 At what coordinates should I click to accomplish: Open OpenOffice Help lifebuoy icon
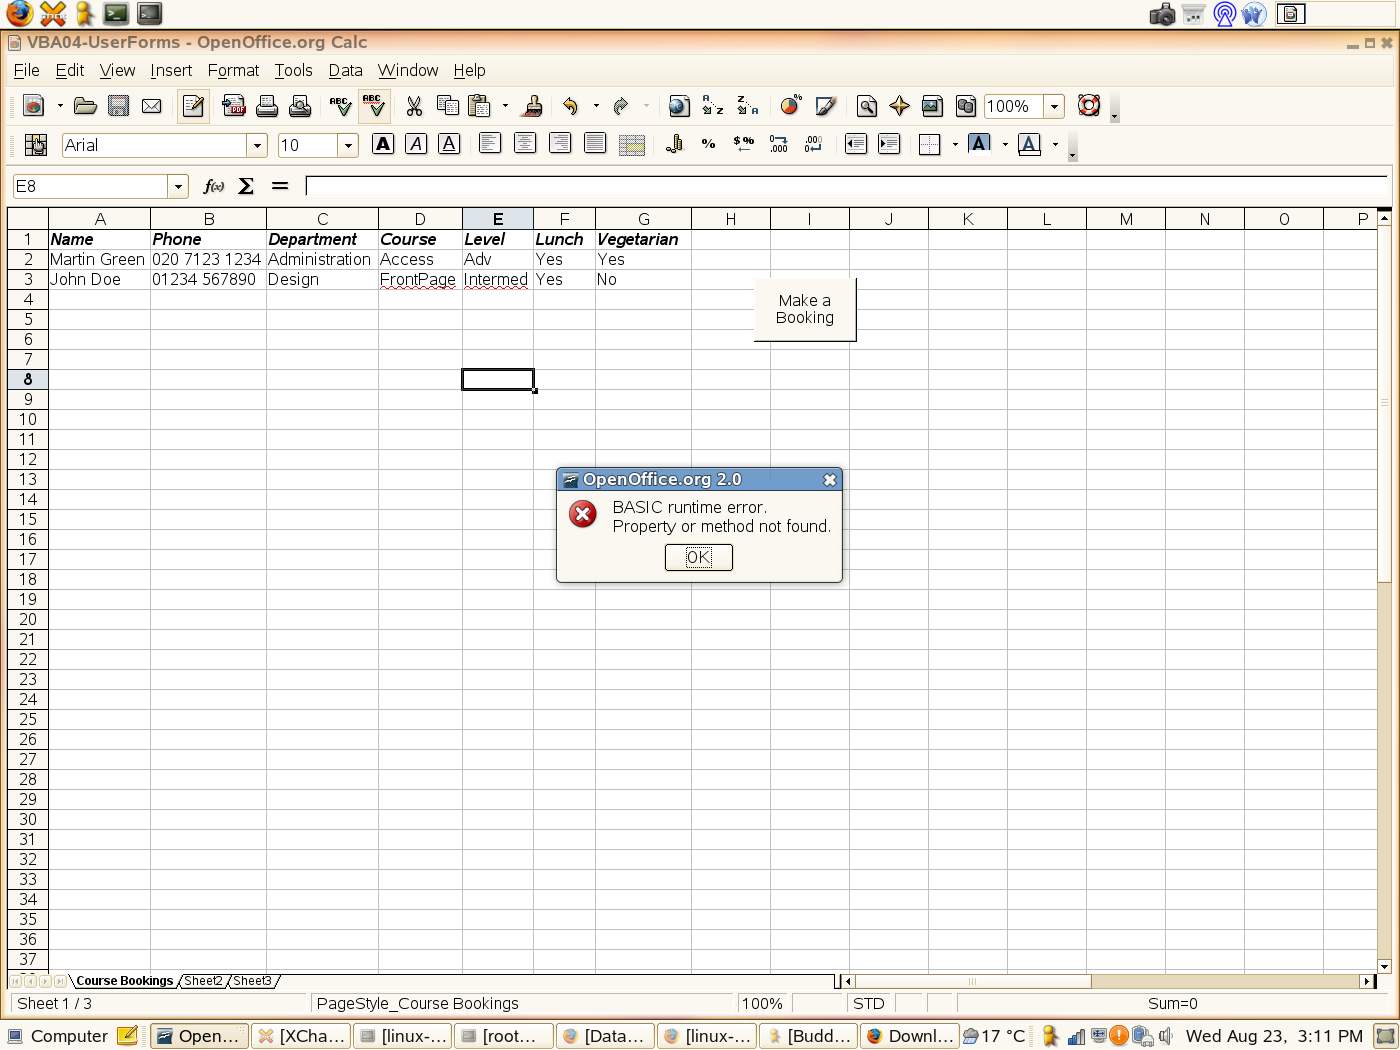point(1089,106)
